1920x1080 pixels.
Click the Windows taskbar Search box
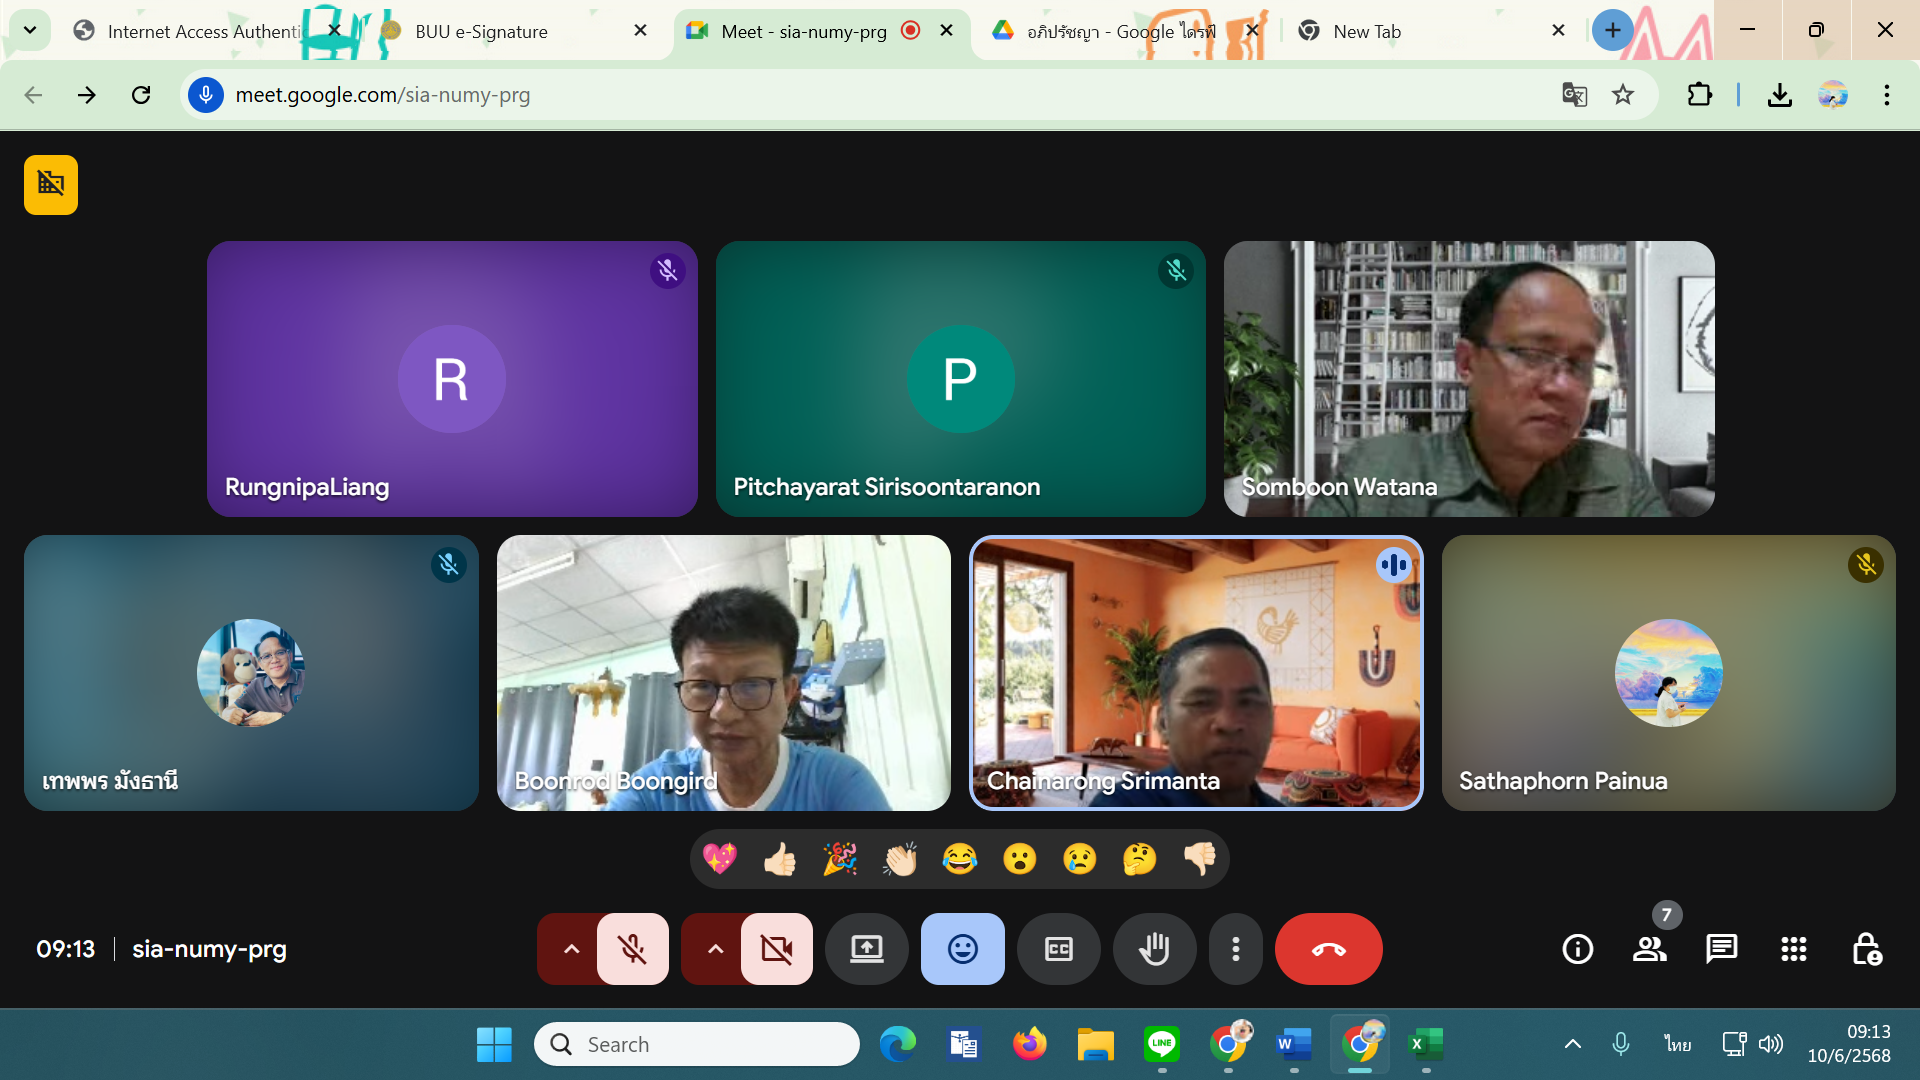click(x=697, y=1044)
